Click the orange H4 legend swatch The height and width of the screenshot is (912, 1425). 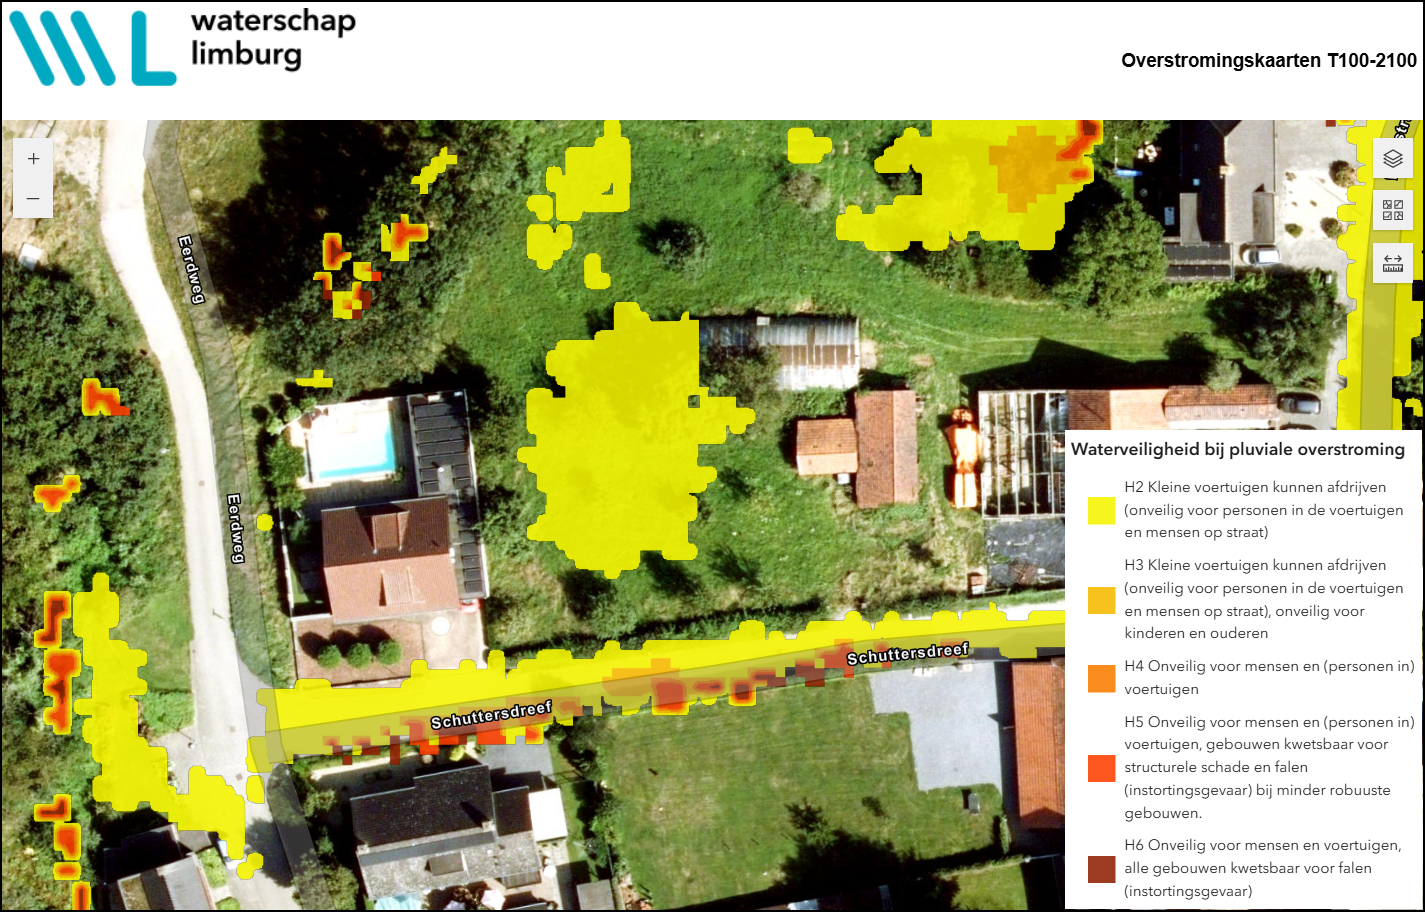[x=1101, y=678]
